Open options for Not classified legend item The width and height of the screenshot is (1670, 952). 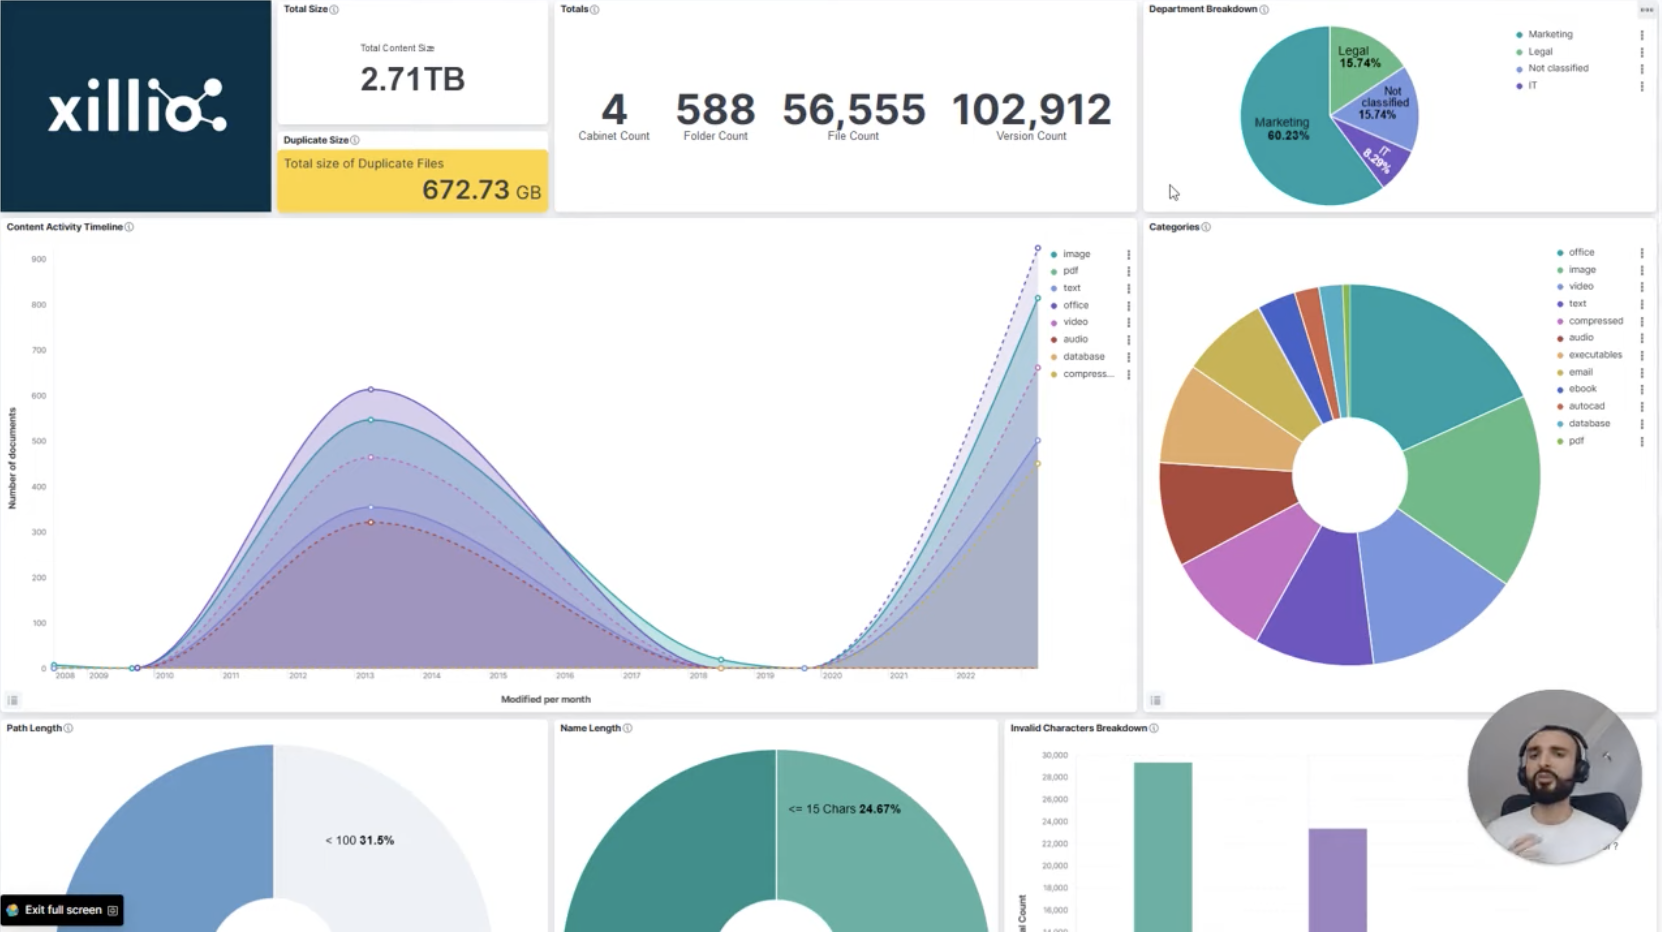(x=1642, y=69)
